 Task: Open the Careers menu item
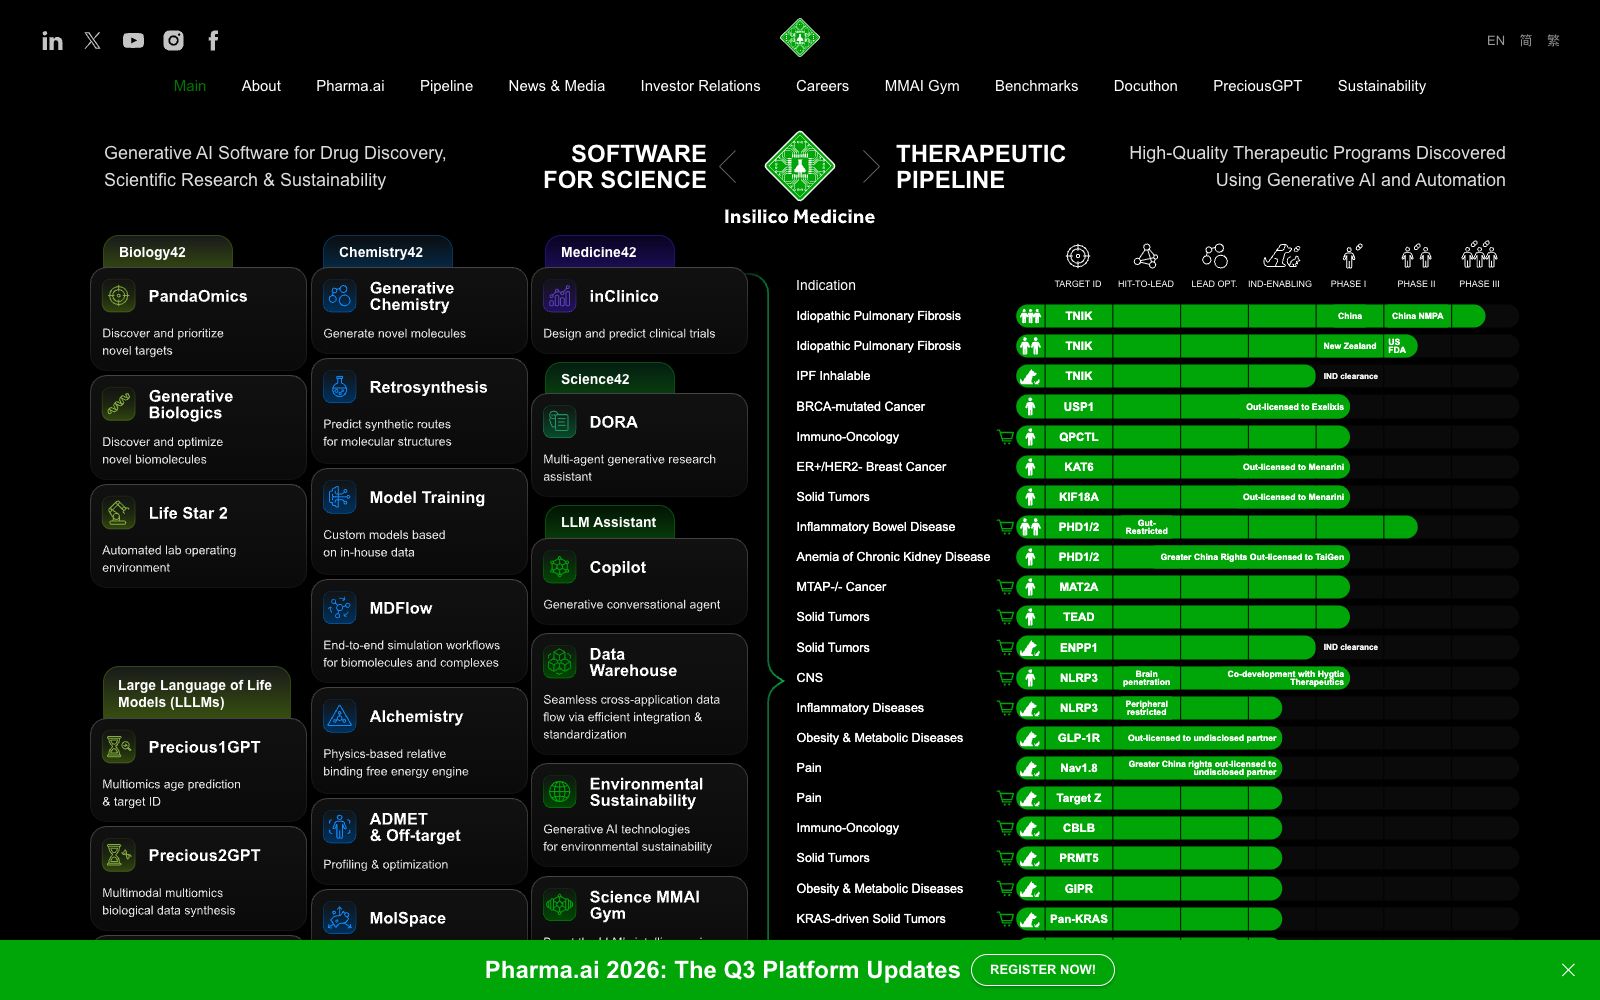click(822, 86)
